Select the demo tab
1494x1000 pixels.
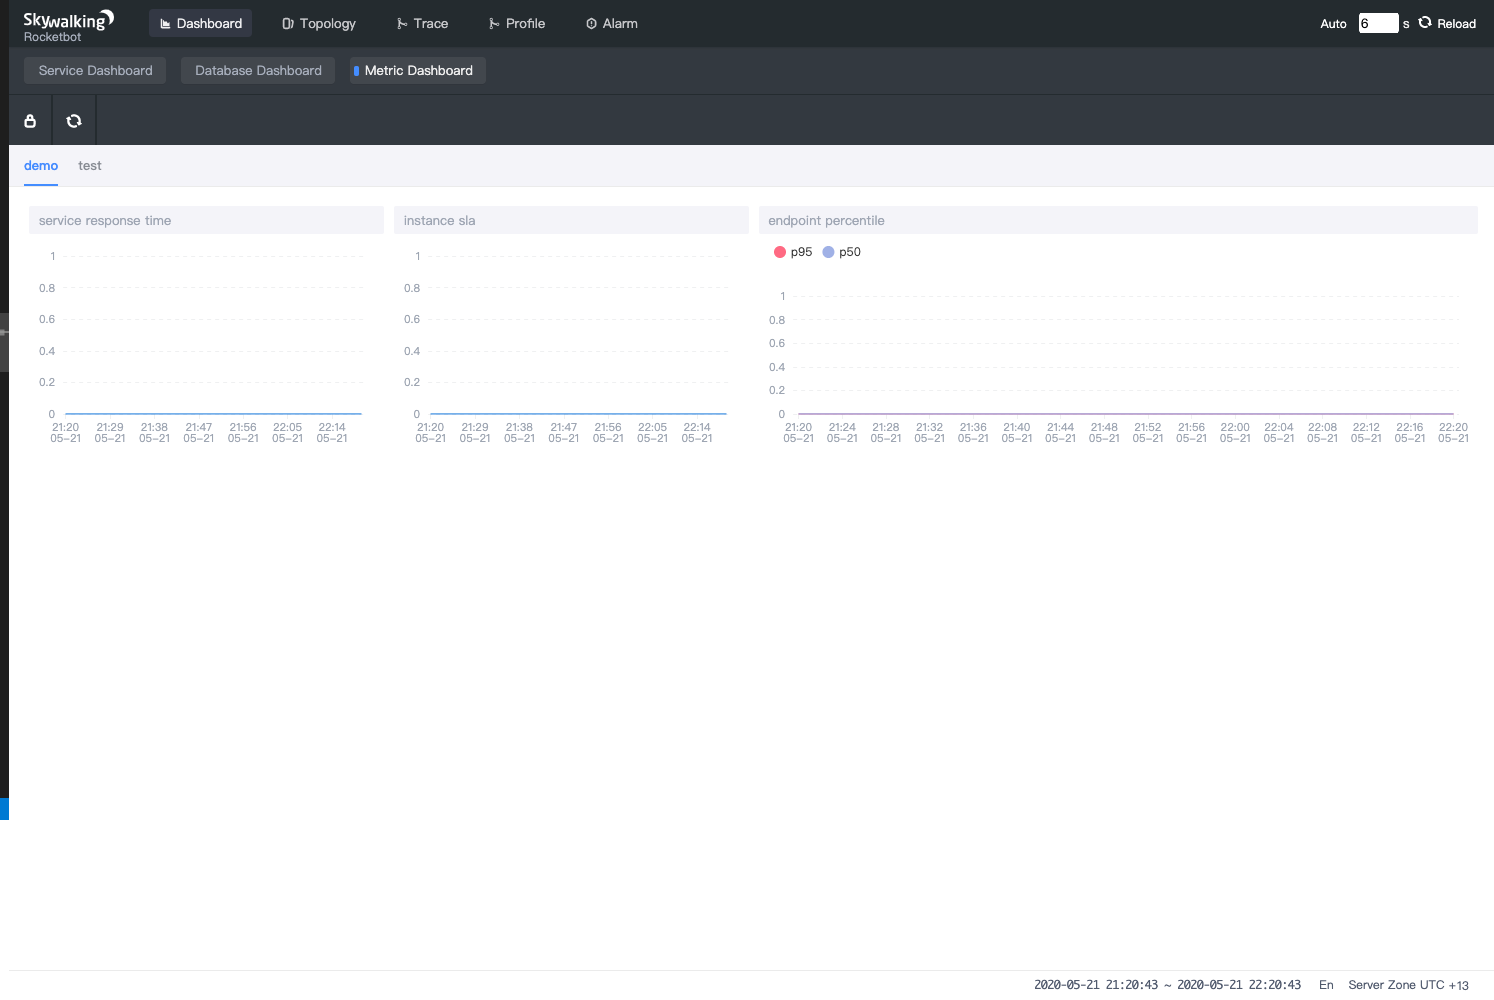(x=41, y=166)
